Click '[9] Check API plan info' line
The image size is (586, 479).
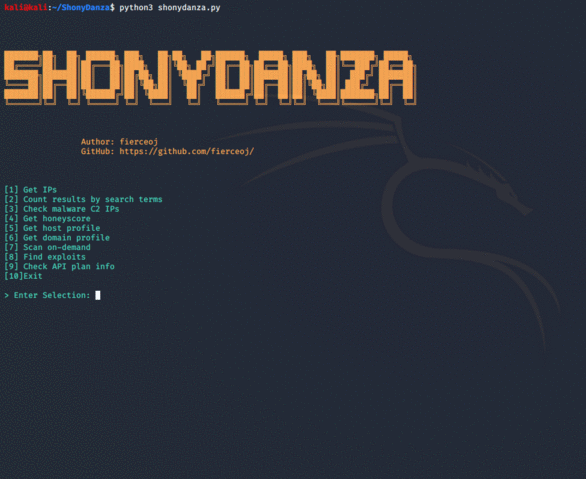point(59,266)
